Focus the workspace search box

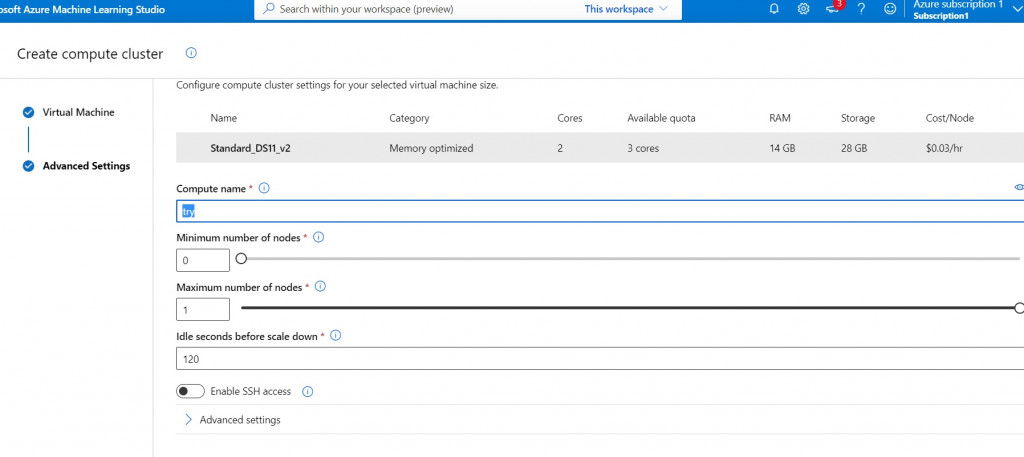pyautogui.click(x=420, y=9)
